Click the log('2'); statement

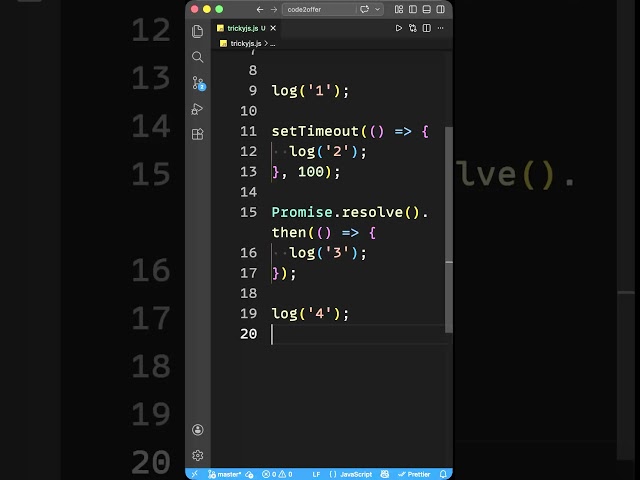[x=328, y=152]
